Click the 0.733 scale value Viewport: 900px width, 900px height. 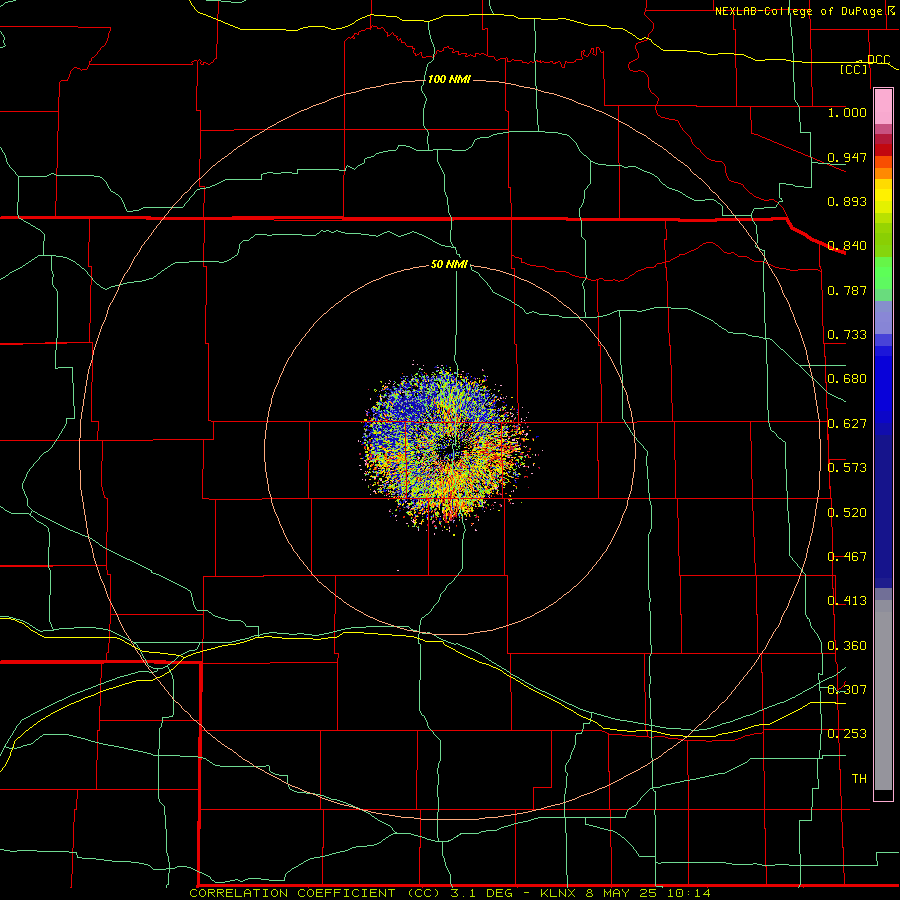click(x=847, y=335)
